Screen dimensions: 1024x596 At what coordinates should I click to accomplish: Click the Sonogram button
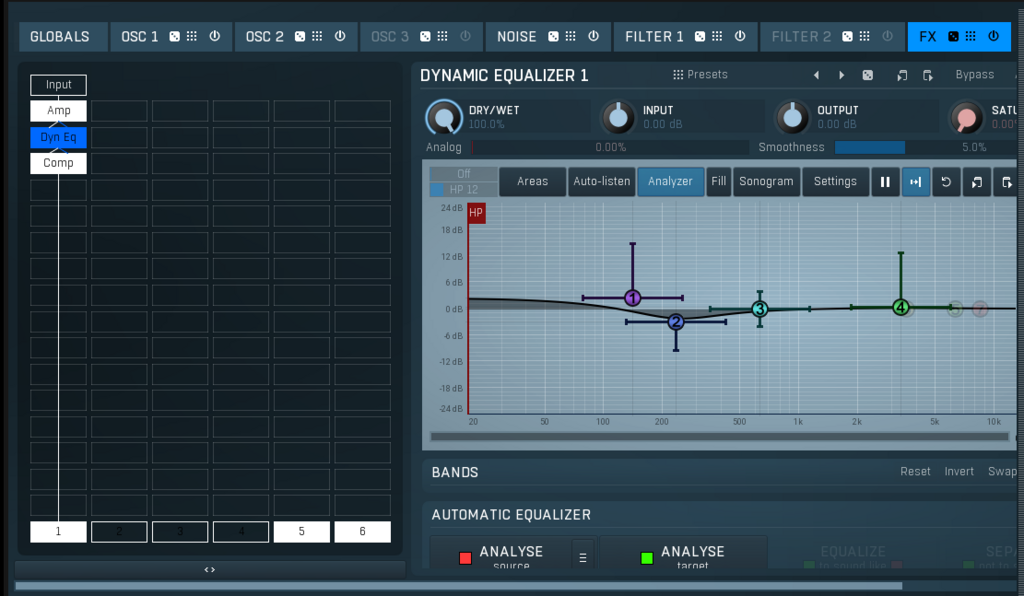click(x=766, y=181)
